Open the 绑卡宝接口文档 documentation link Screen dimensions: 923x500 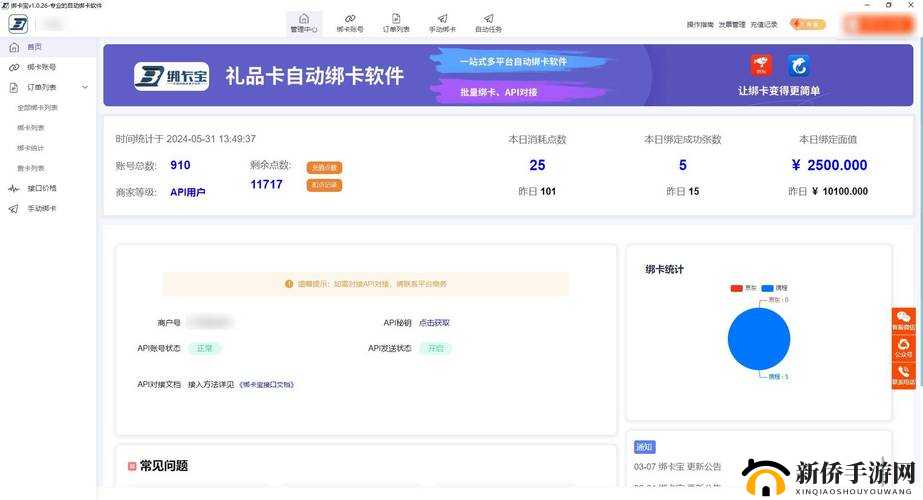tap(267, 385)
